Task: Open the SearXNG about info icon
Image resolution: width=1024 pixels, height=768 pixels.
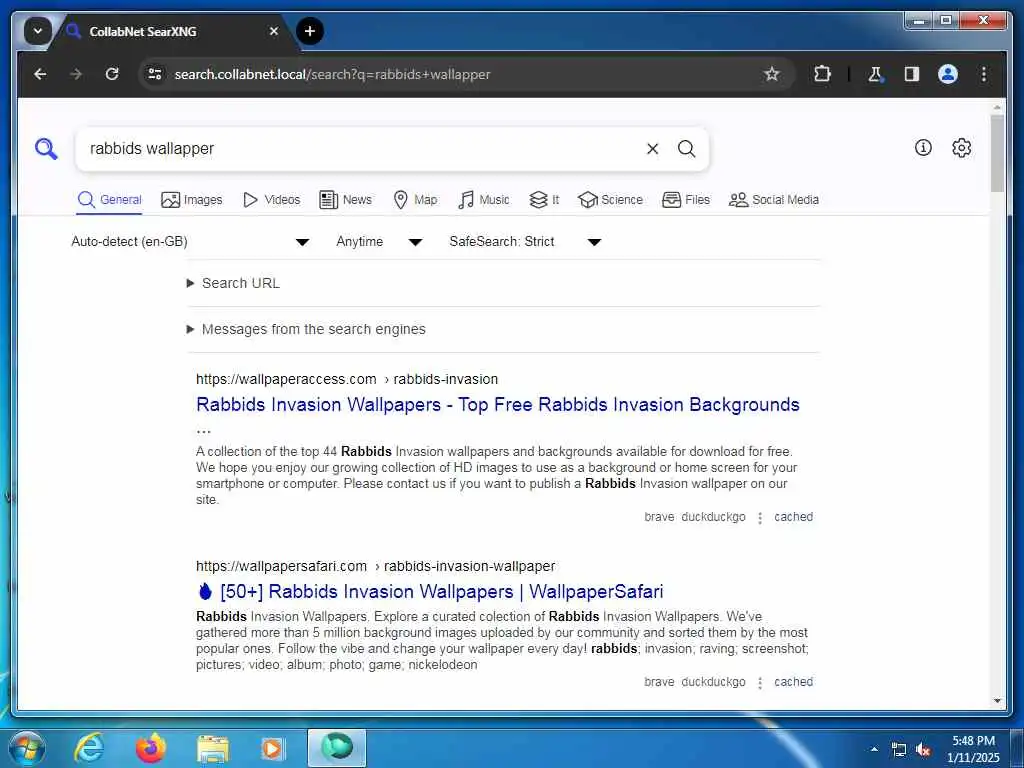Action: click(x=923, y=148)
